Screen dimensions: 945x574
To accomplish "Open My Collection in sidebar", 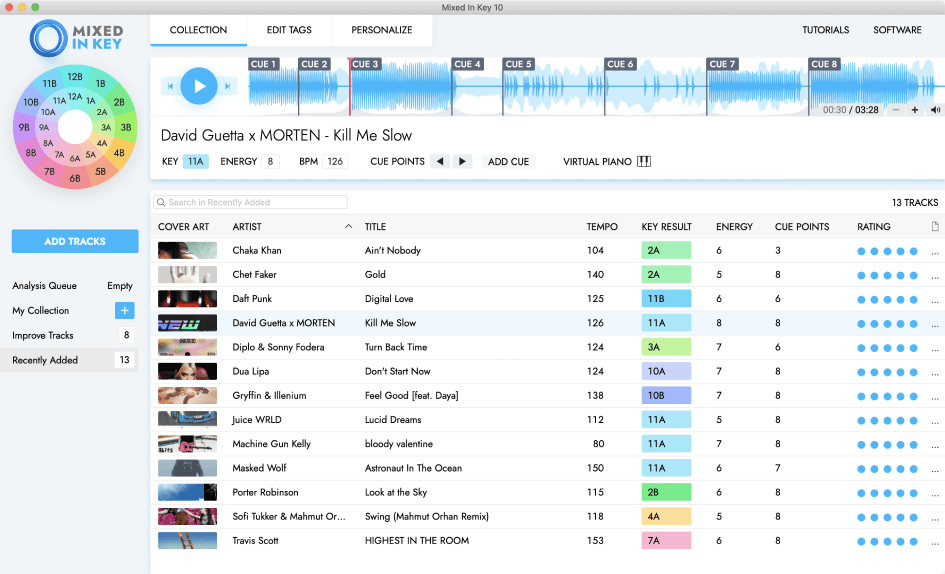I will click(x=41, y=311).
